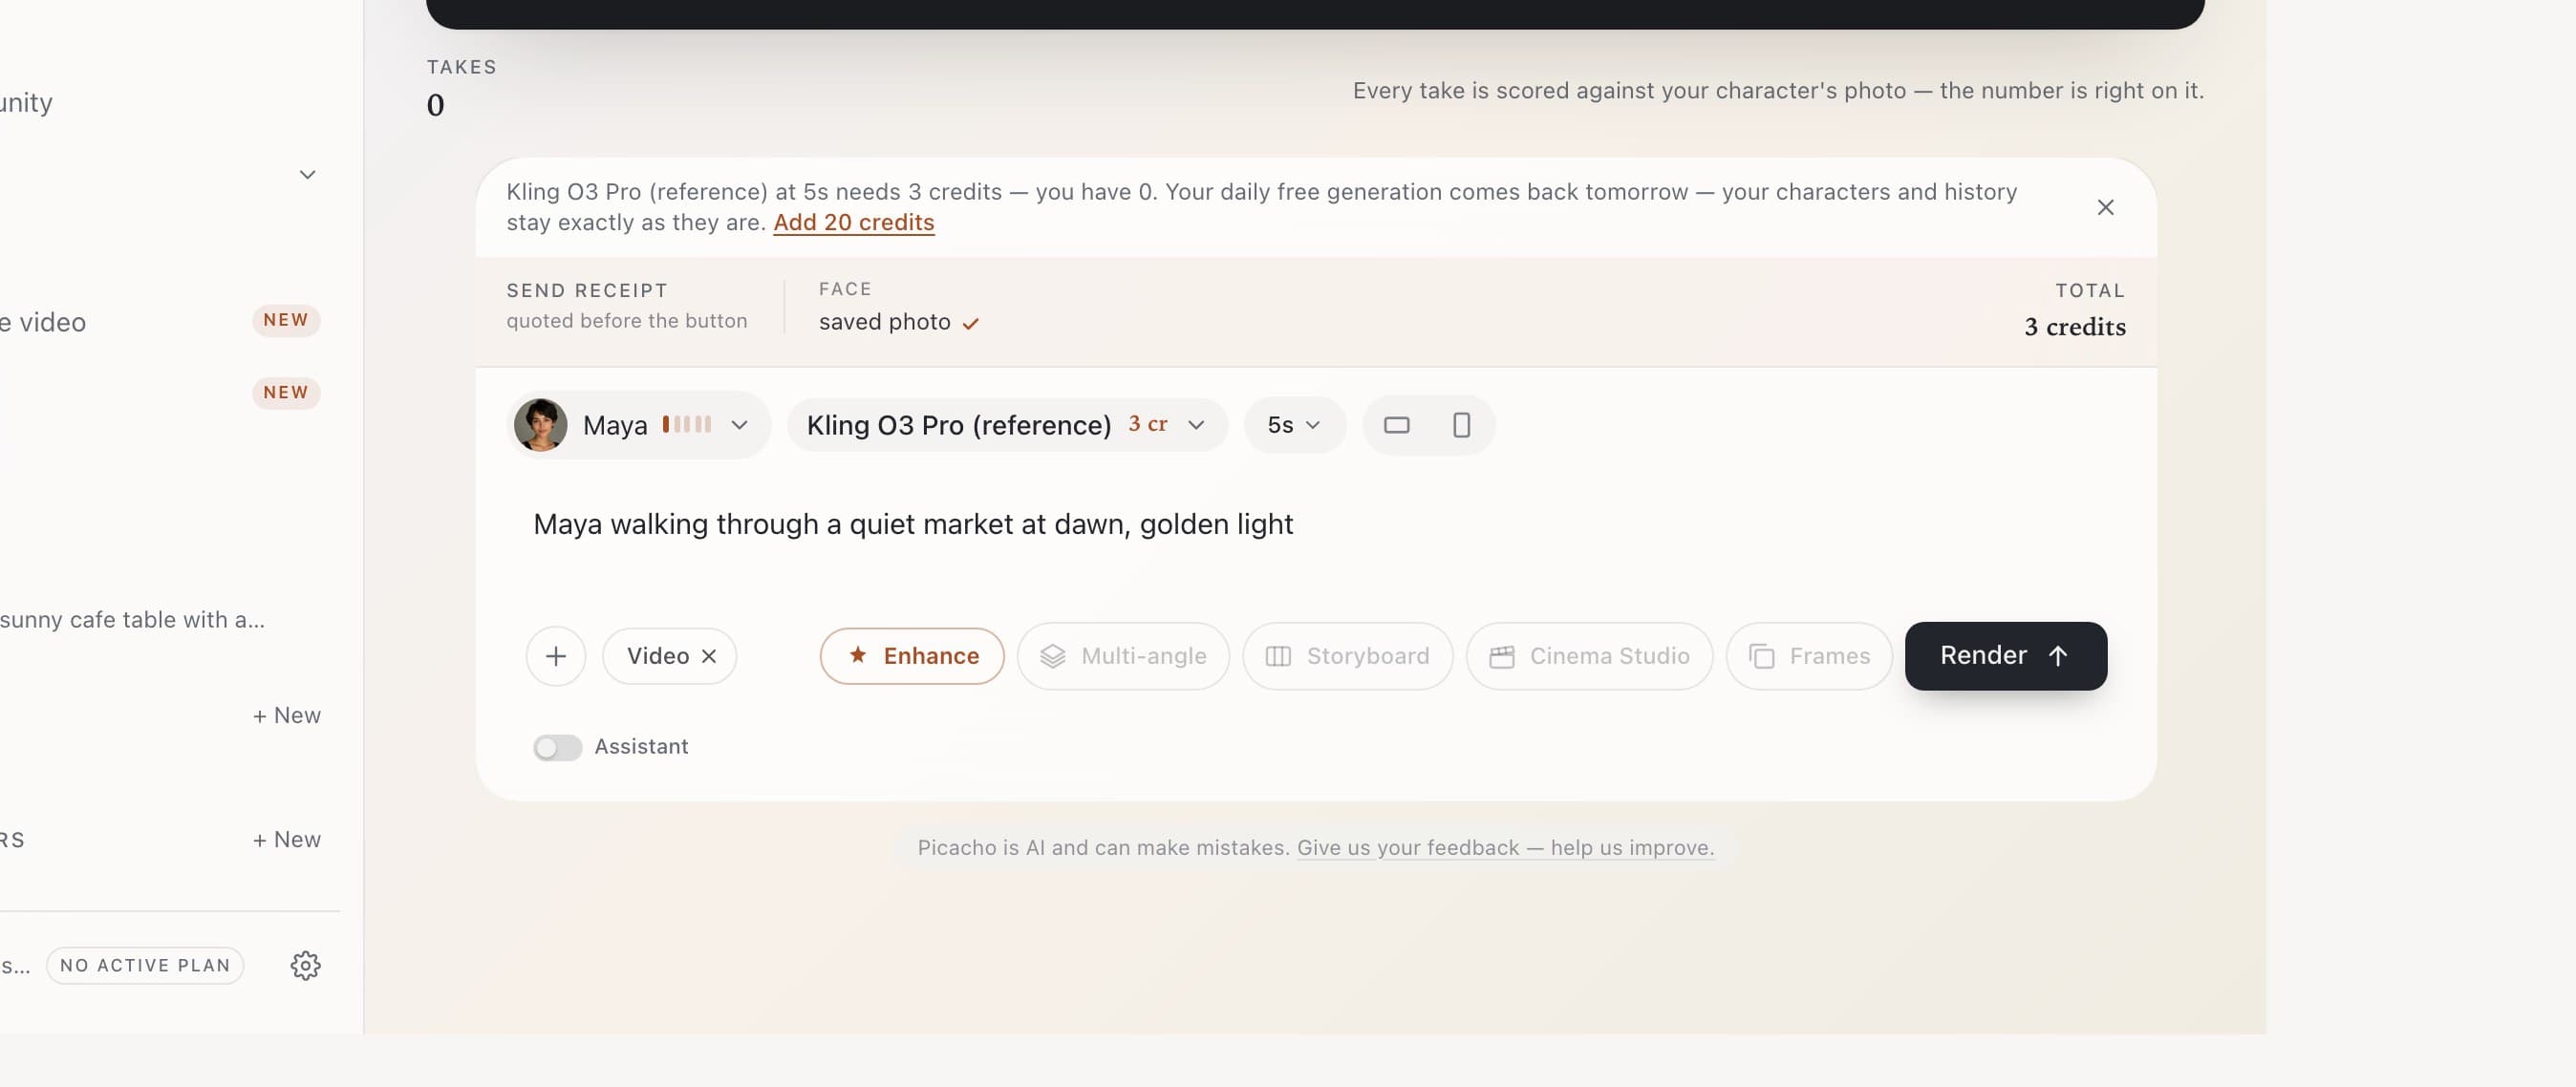
Task: Click the Add 20 credits link
Action: [x=854, y=222]
